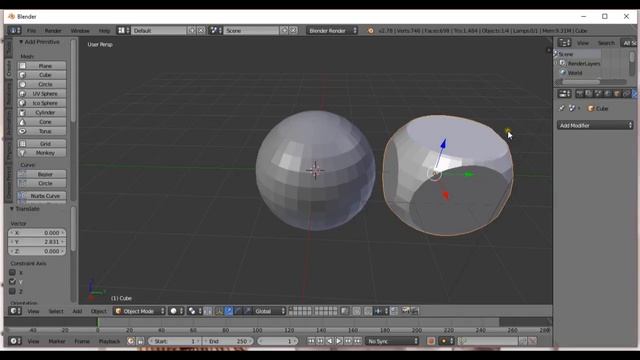Toggle automatic keyframe record button
This screenshot has width=640, height=360.
[431, 341]
